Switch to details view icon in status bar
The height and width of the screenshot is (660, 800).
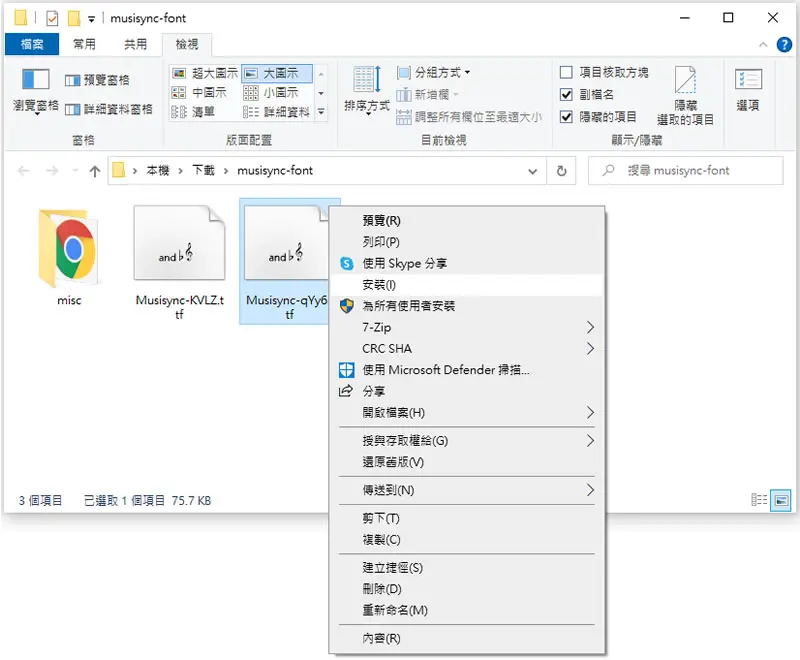coord(759,500)
